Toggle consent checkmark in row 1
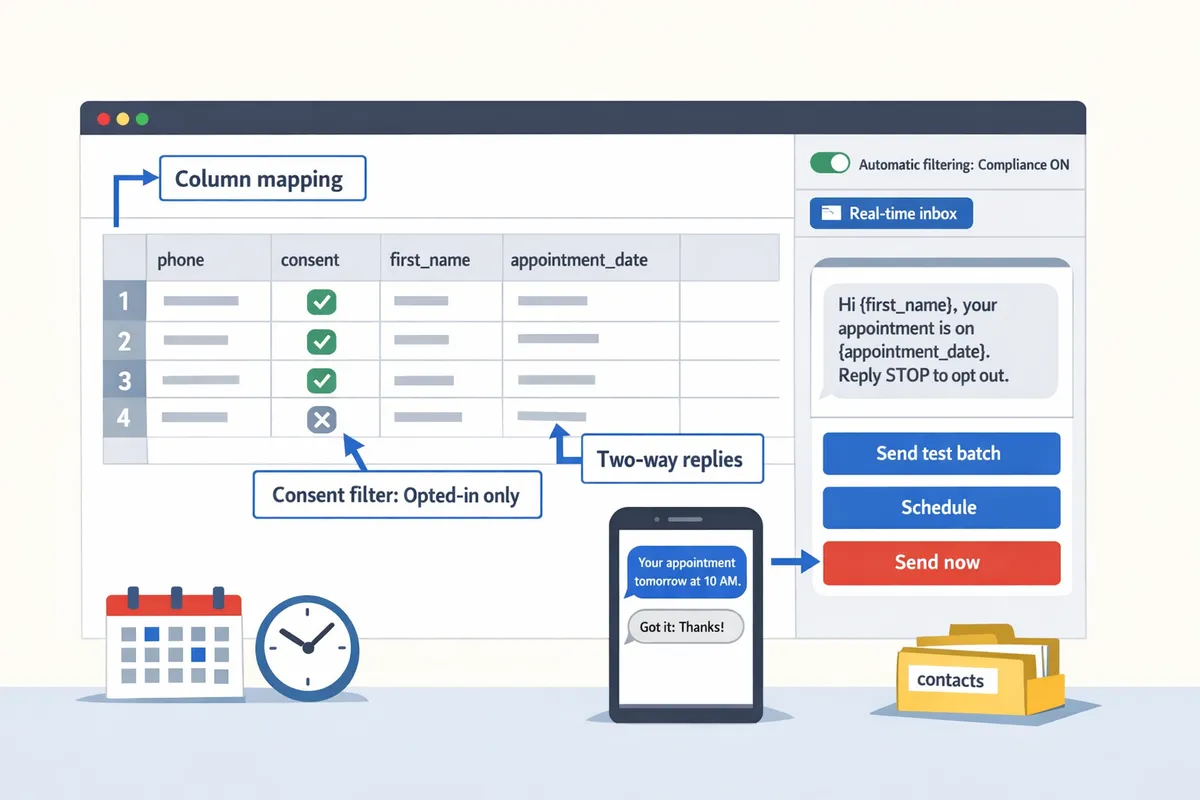The height and width of the screenshot is (800, 1200). pyautogui.click(x=321, y=301)
